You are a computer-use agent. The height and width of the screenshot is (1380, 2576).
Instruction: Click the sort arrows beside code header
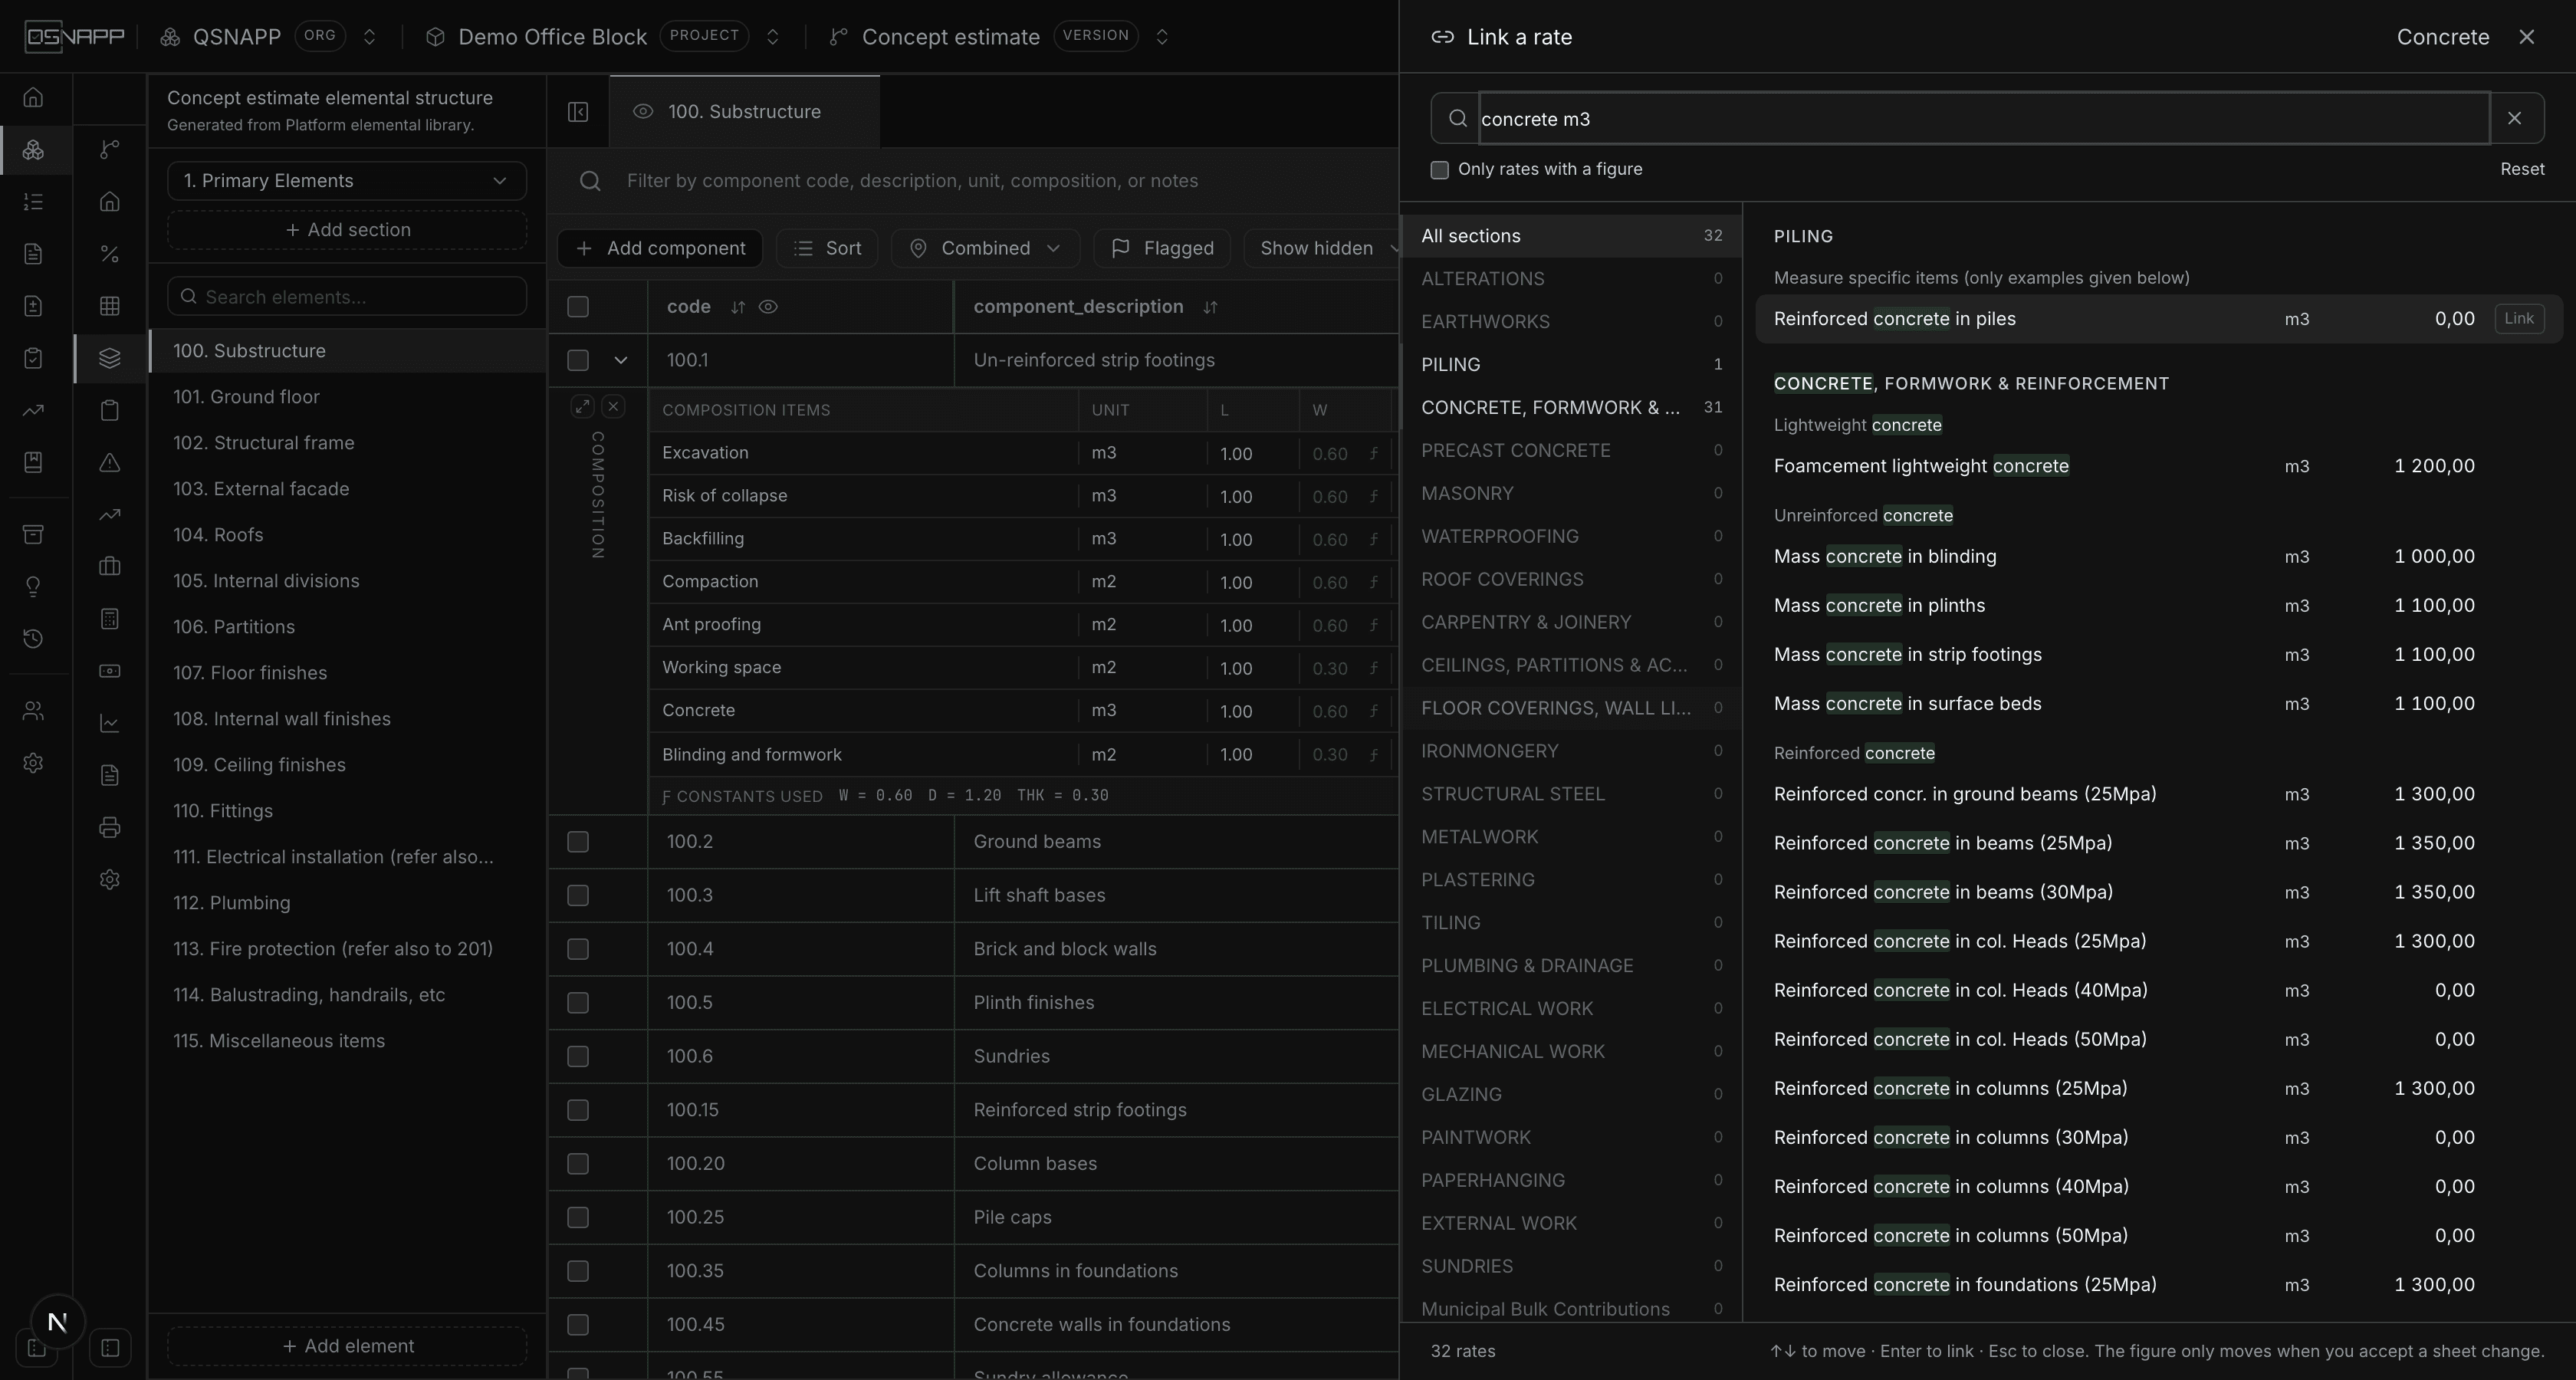[x=738, y=307]
